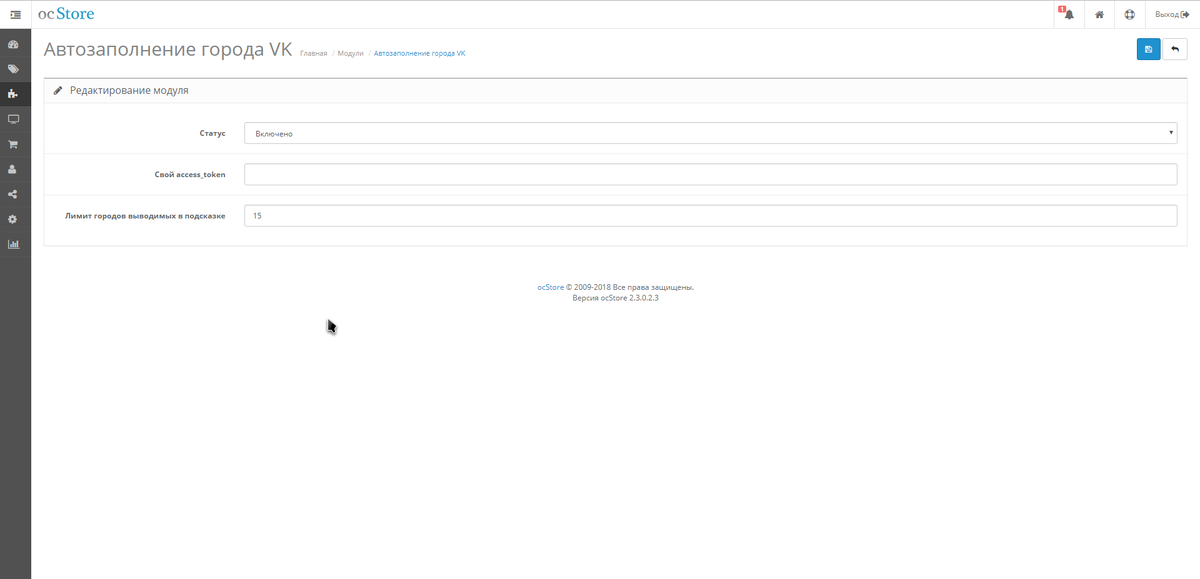This screenshot has height=579, width=1200.
Task: Open the Extensions puzzle sidebar icon
Action: point(13,94)
